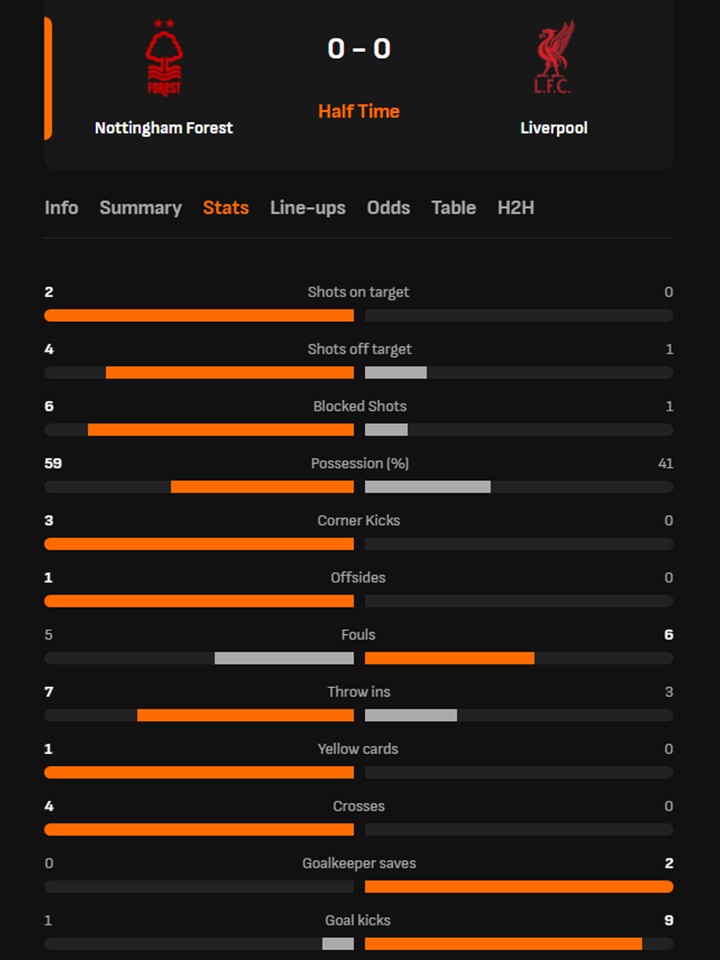Select the Stats tab

pyautogui.click(x=226, y=208)
